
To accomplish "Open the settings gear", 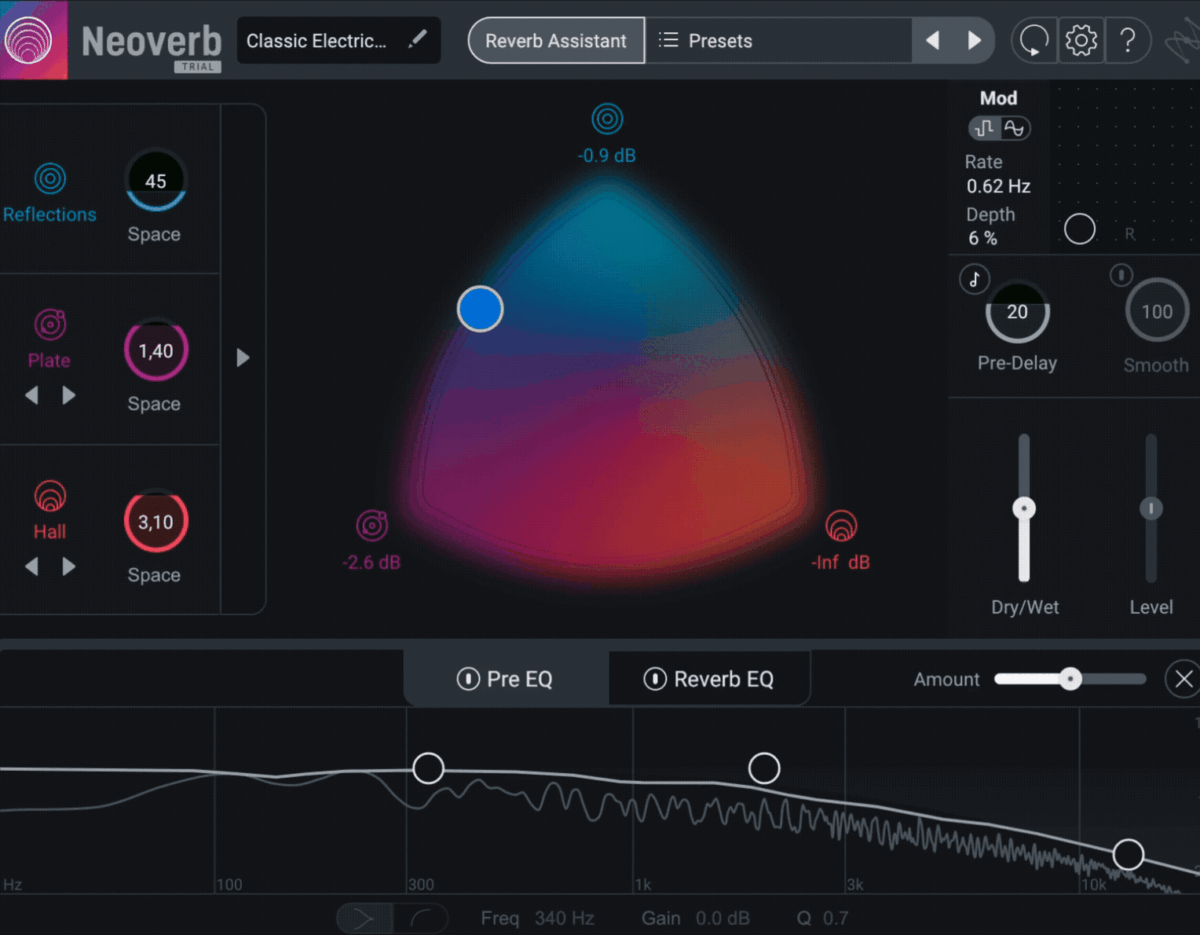I will click(x=1081, y=41).
